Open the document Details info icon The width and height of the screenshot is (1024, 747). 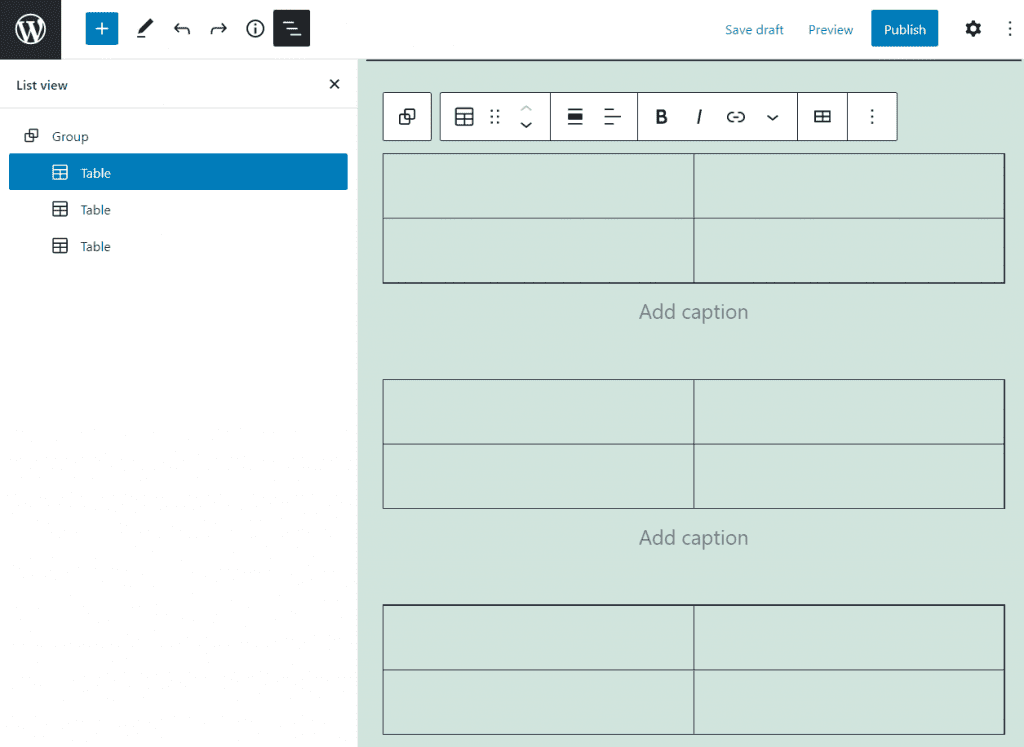coord(254,28)
